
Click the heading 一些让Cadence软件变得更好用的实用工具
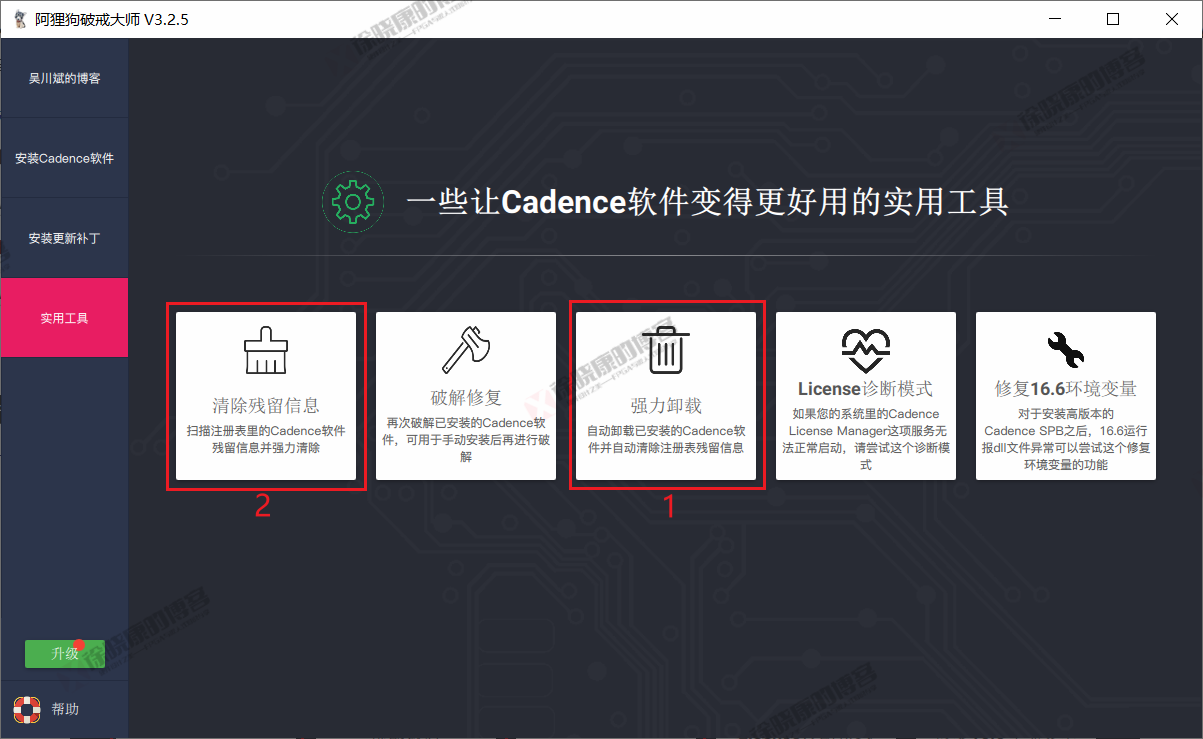click(x=707, y=202)
